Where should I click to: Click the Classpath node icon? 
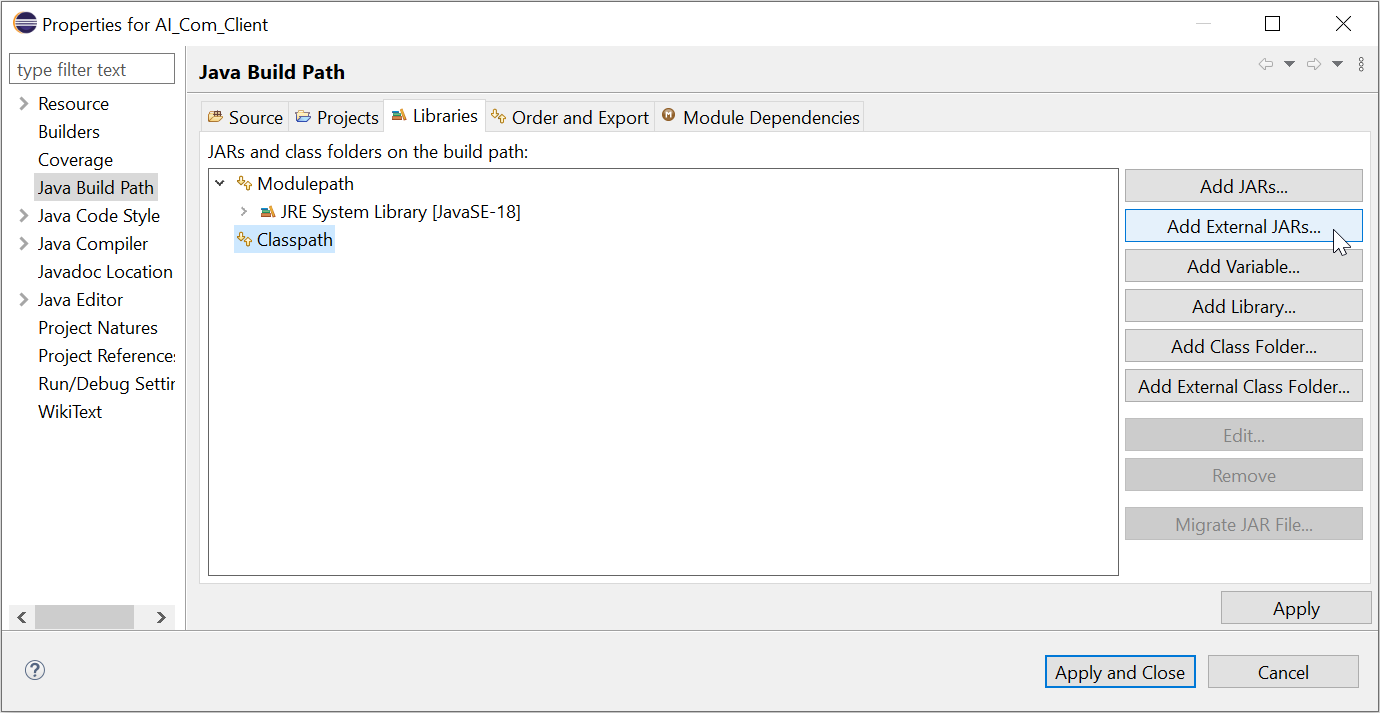(244, 240)
